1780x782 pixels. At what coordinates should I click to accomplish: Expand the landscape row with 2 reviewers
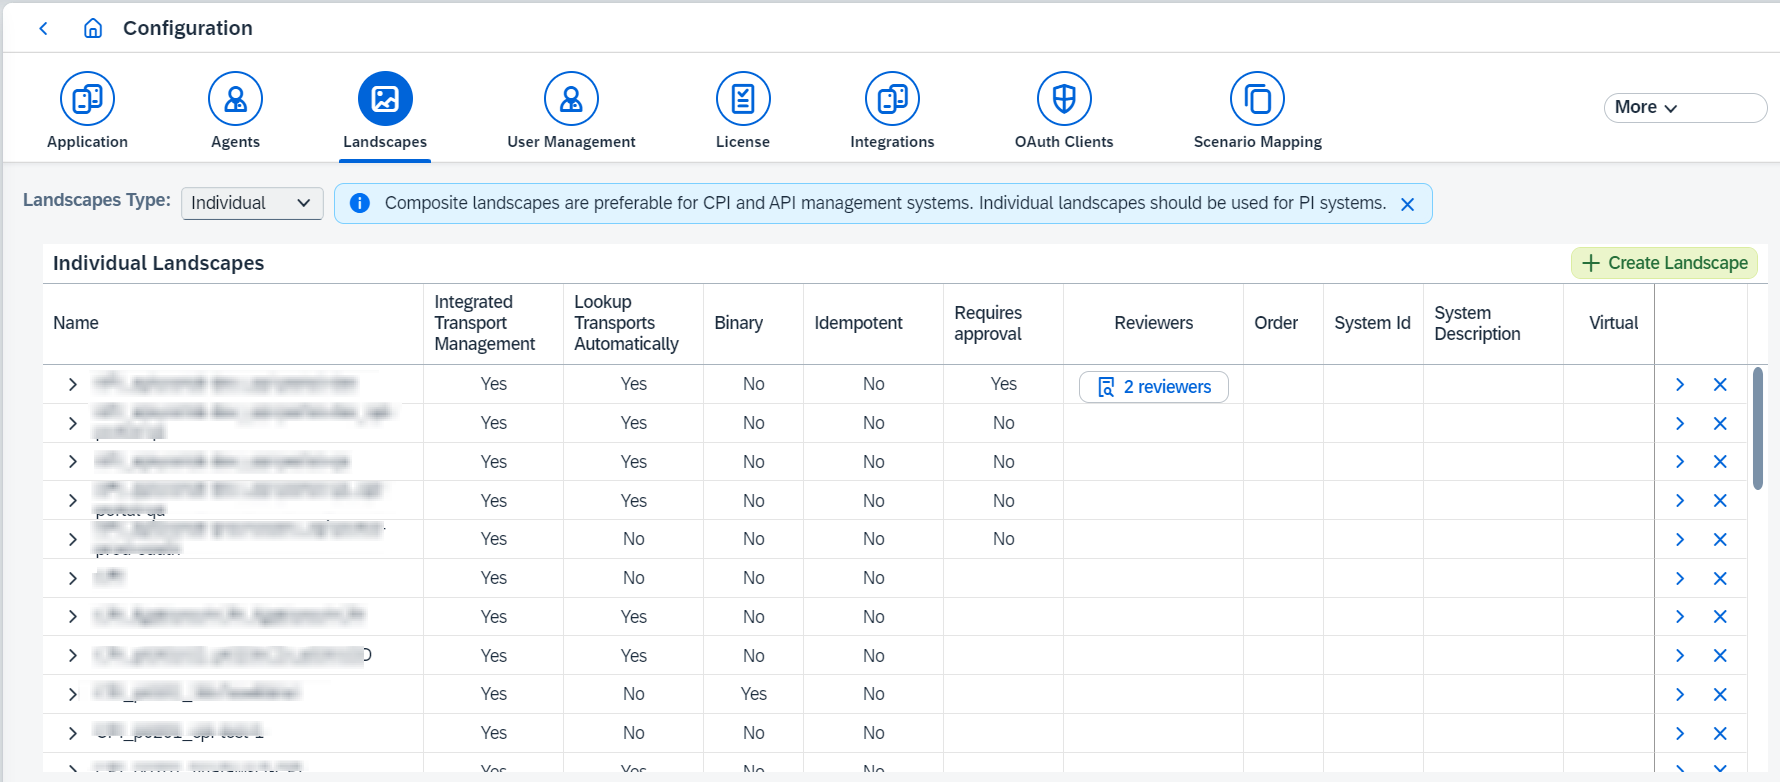[x=73, y=384]
